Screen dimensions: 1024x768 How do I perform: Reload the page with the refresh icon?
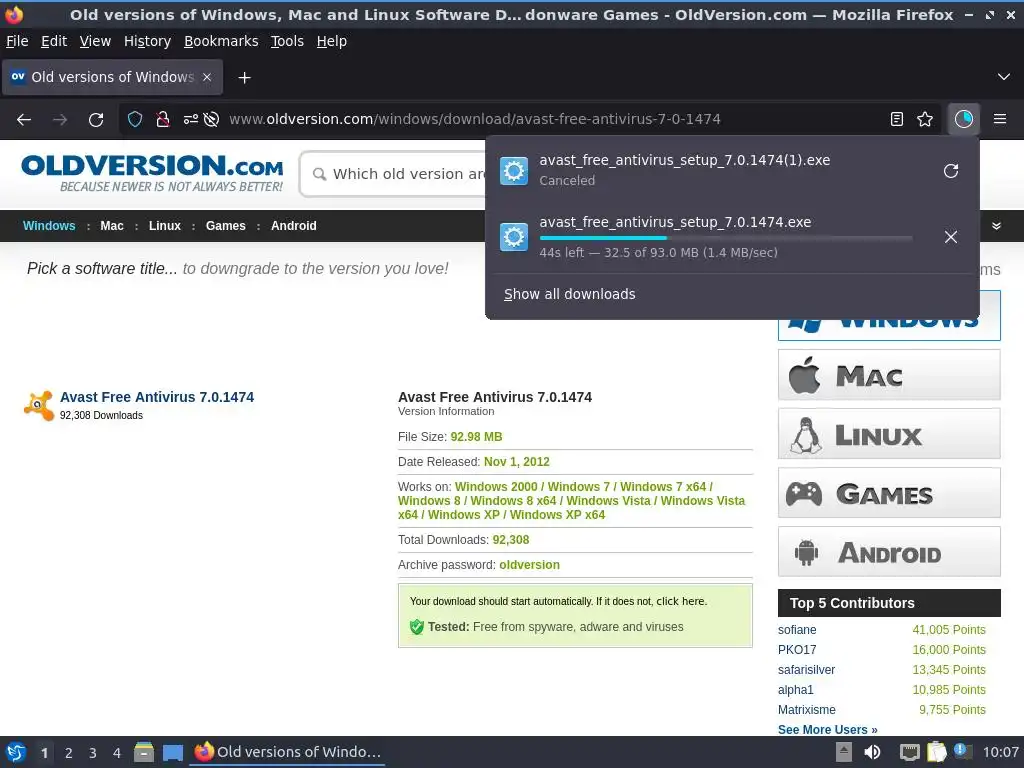pos(96,120)
